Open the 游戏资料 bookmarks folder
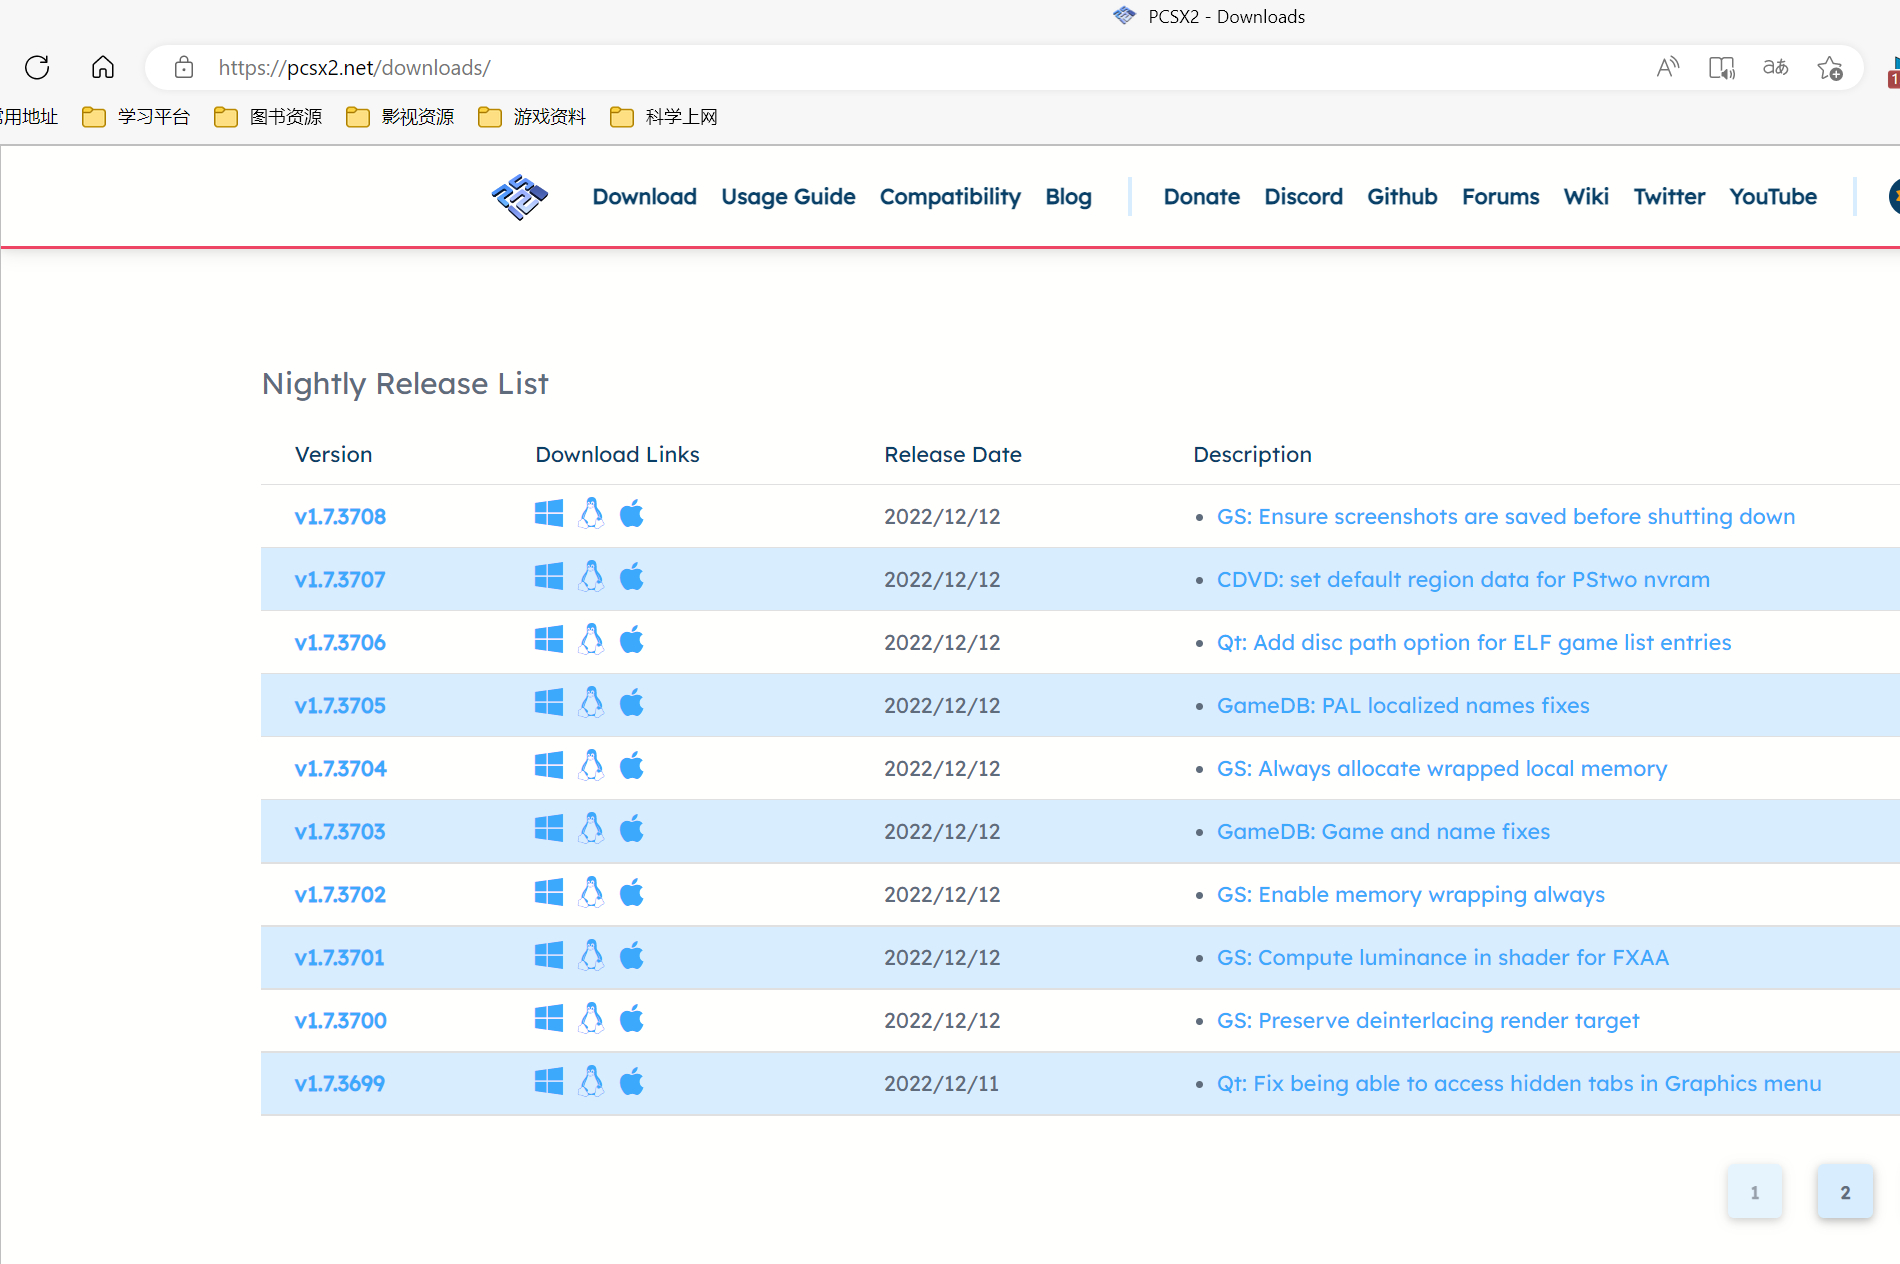 (x=532, y=117)
